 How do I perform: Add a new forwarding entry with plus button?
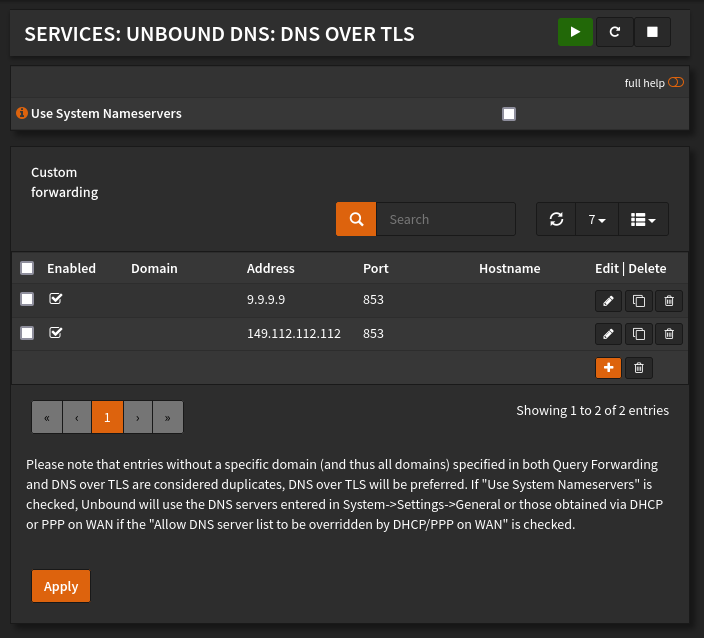pos(608,368)
